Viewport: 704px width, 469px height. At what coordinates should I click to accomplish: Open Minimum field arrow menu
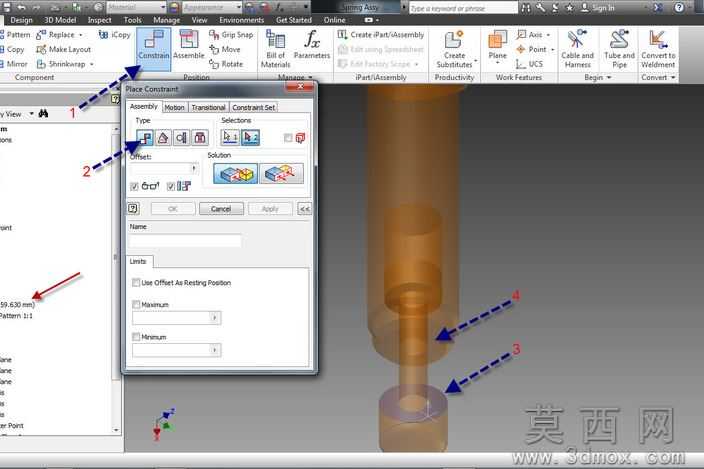[215, 350]
